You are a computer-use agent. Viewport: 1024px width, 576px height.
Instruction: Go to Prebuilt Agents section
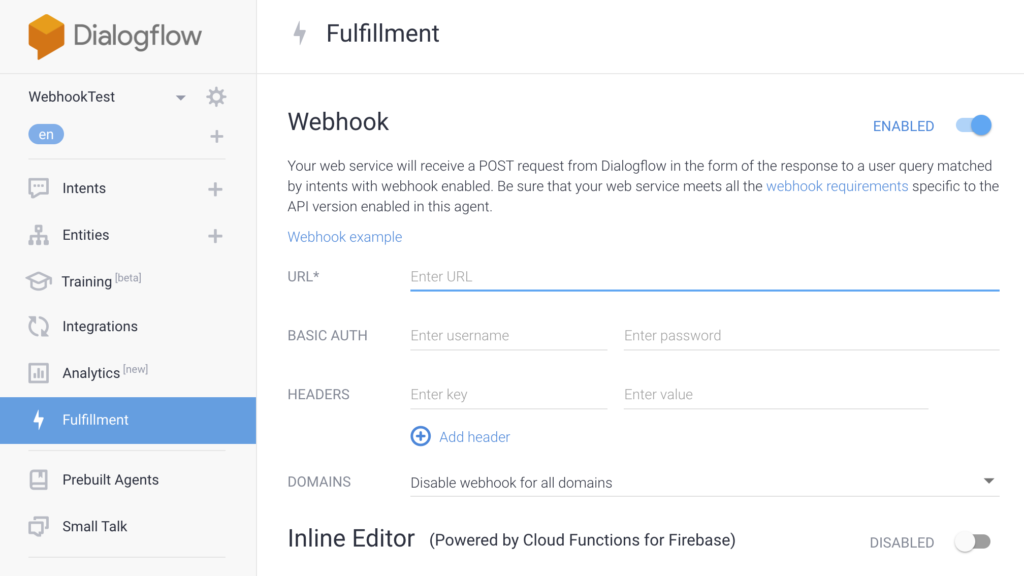pos(110,480)
